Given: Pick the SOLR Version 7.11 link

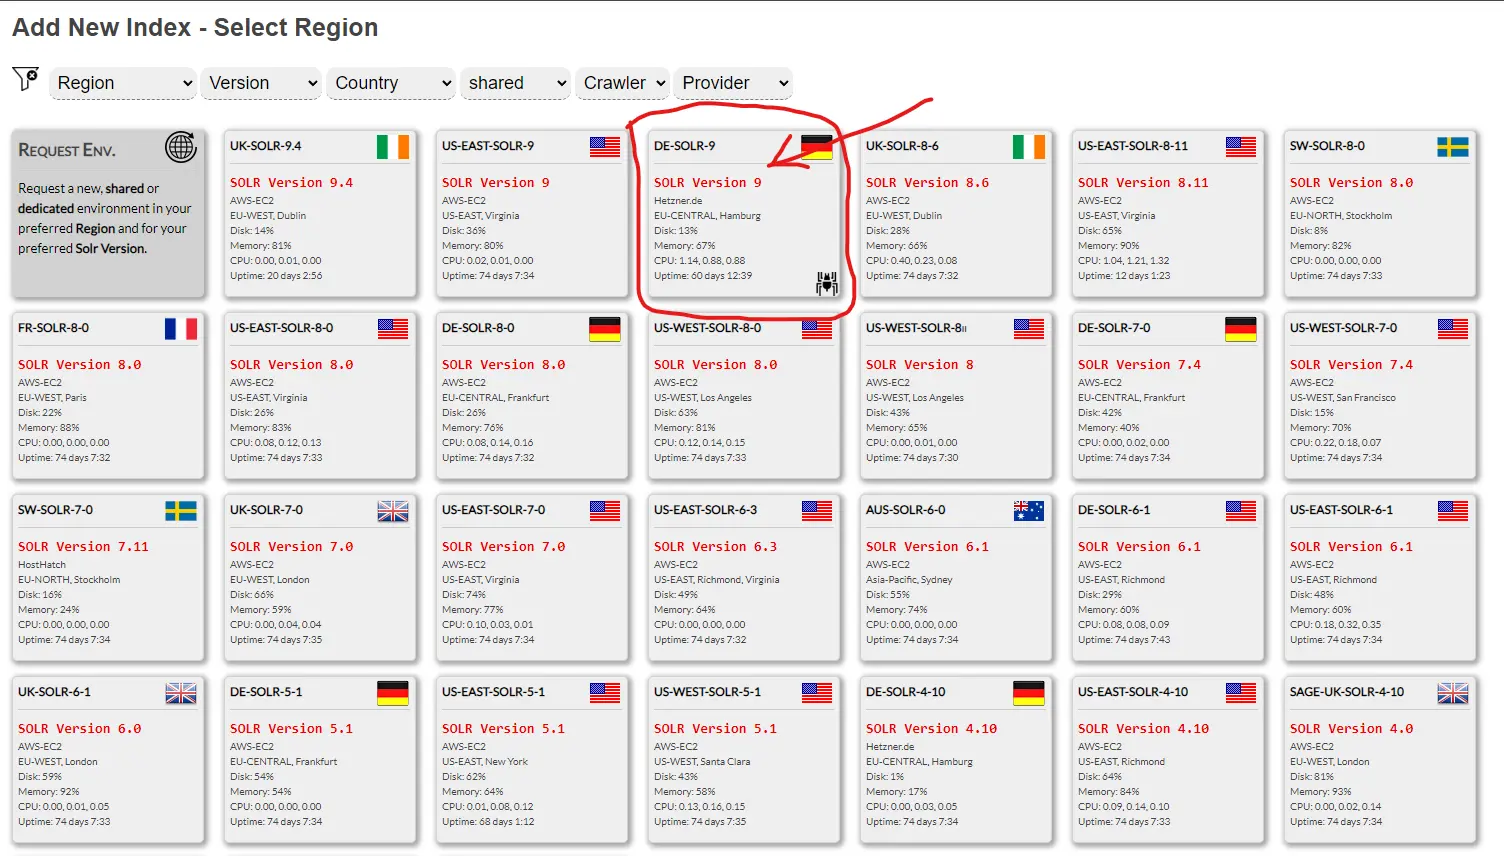Looking at the screenshot, I should point(83,547).
